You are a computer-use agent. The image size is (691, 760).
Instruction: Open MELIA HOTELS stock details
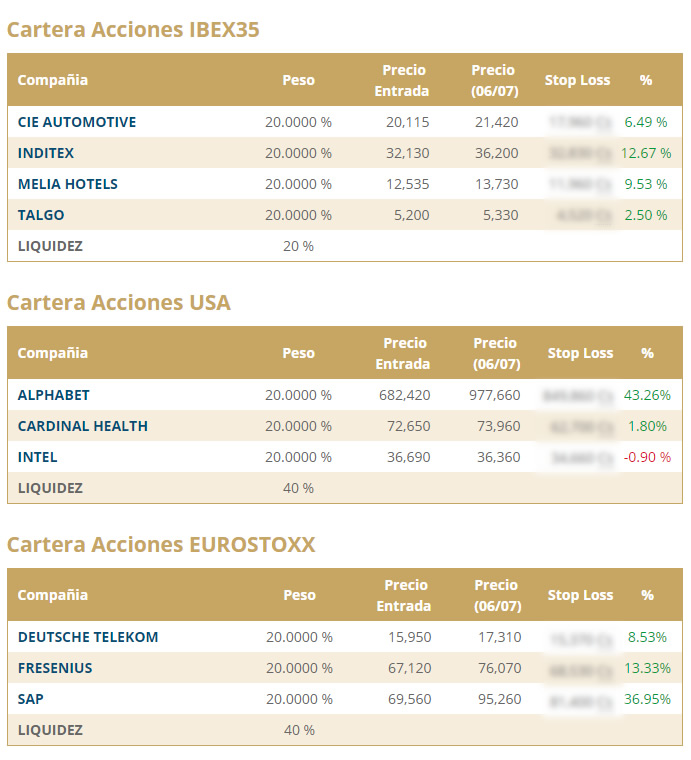[x=68, y=184]
